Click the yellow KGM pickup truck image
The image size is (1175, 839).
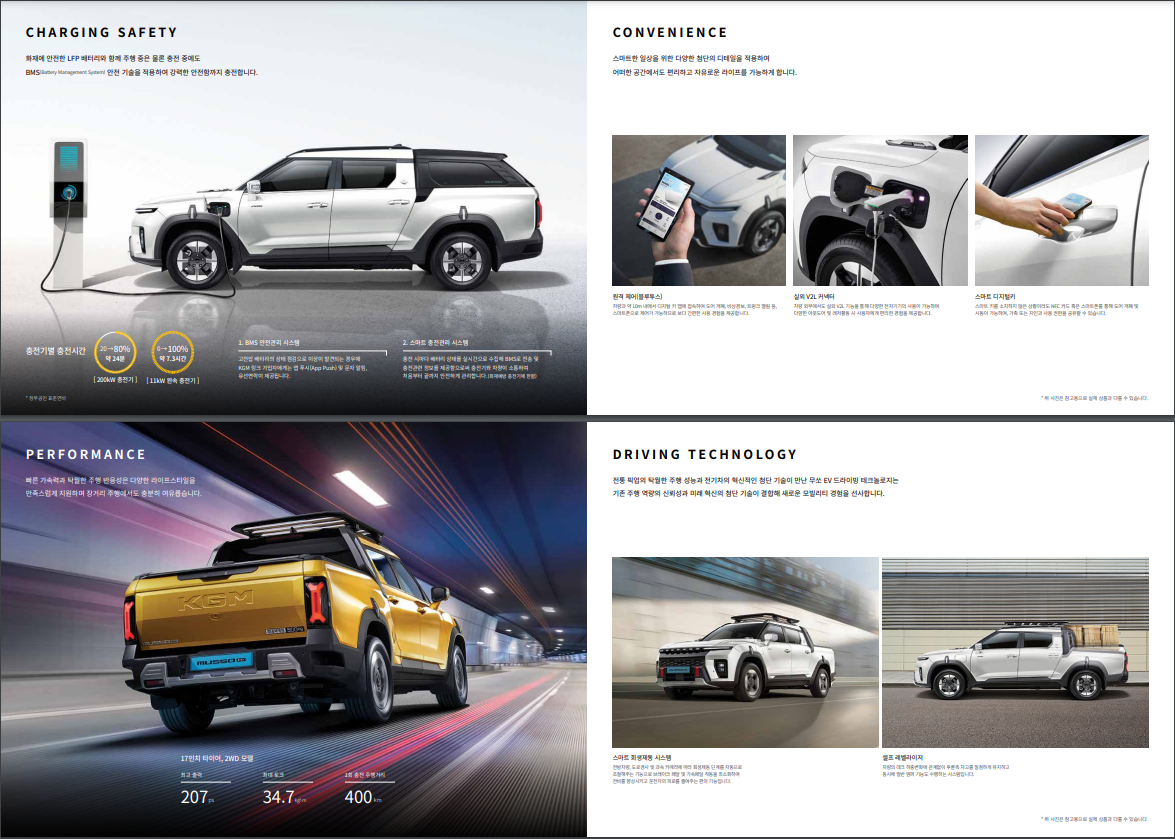[296, 622]
